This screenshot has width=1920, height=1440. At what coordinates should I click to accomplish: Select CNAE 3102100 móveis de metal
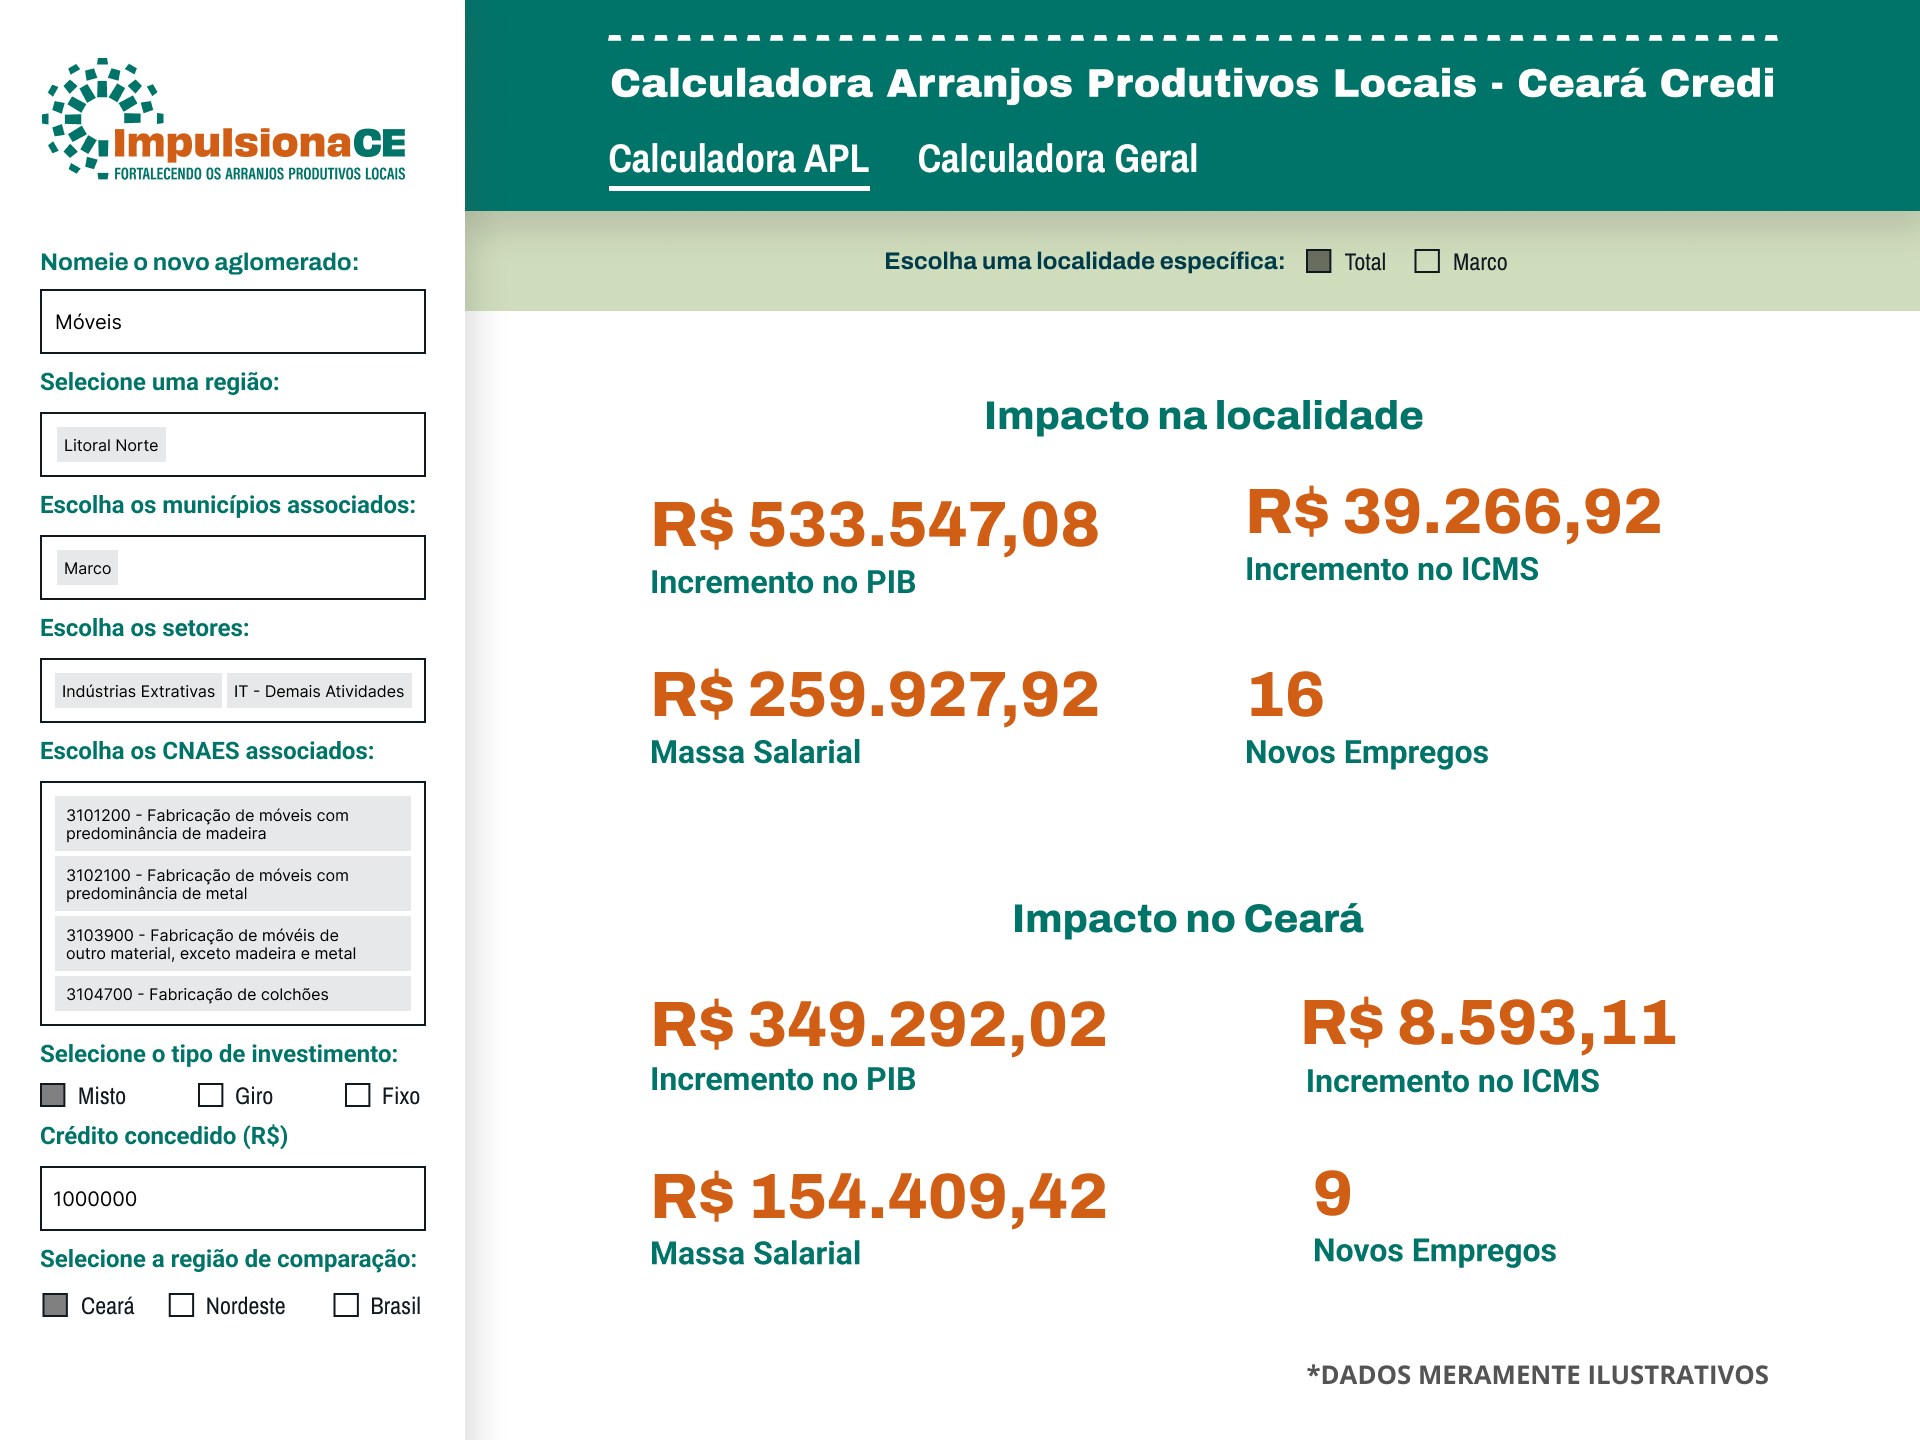pos(233,884)
